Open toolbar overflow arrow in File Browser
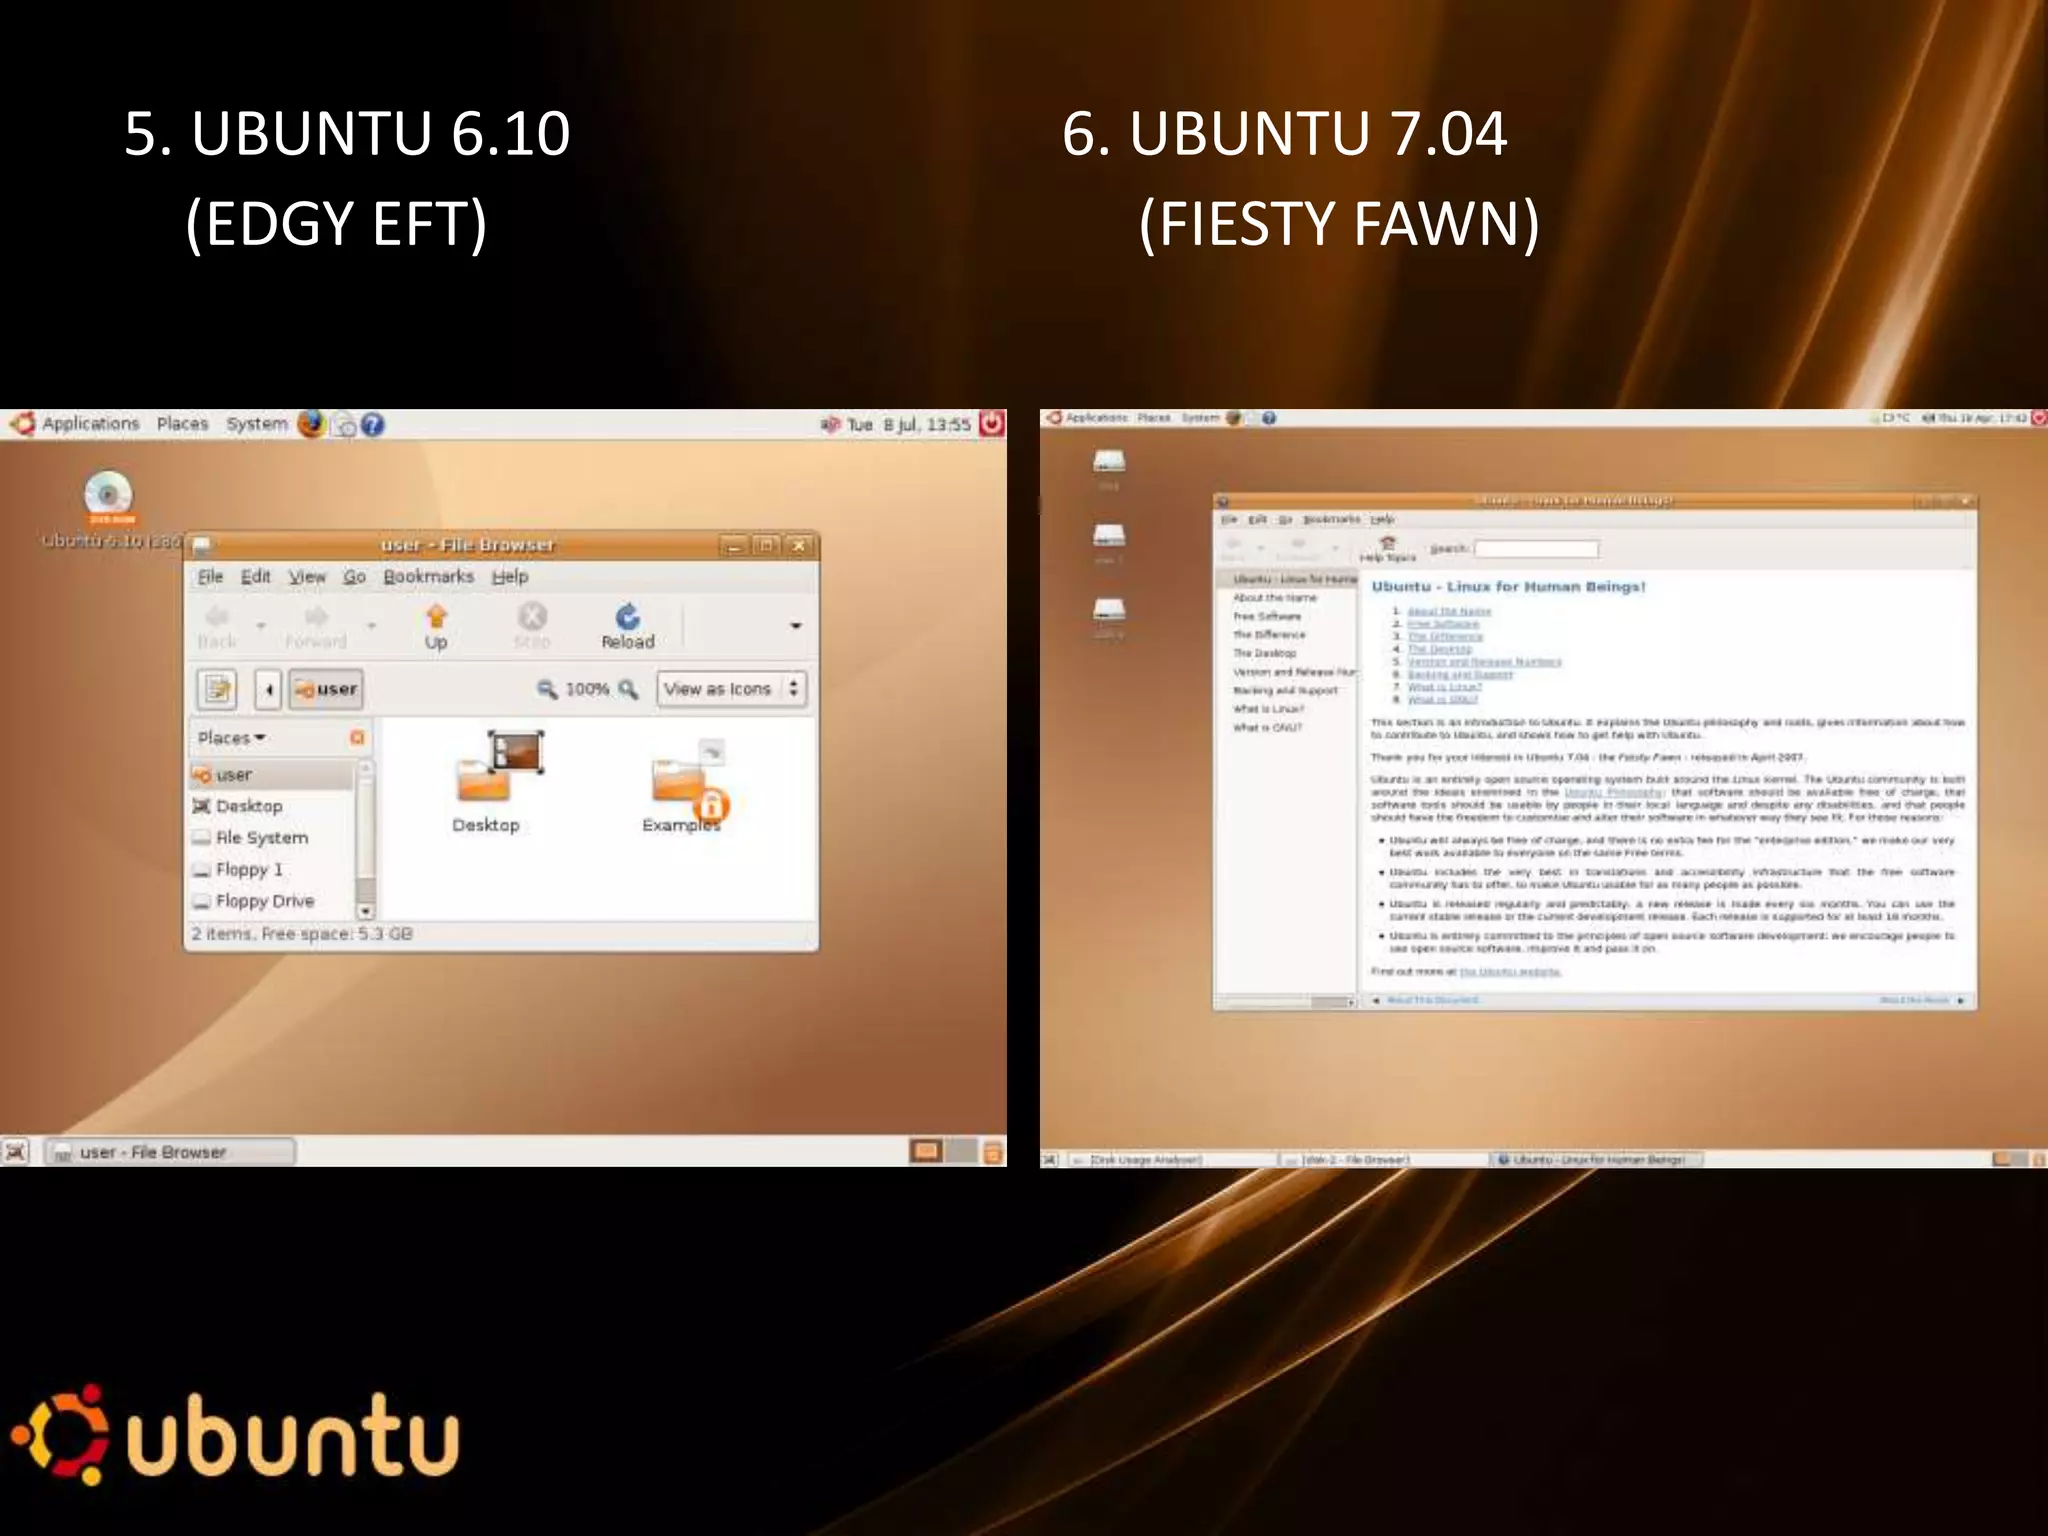This screenshot has width=2048, height=1536. pos(796,626)
